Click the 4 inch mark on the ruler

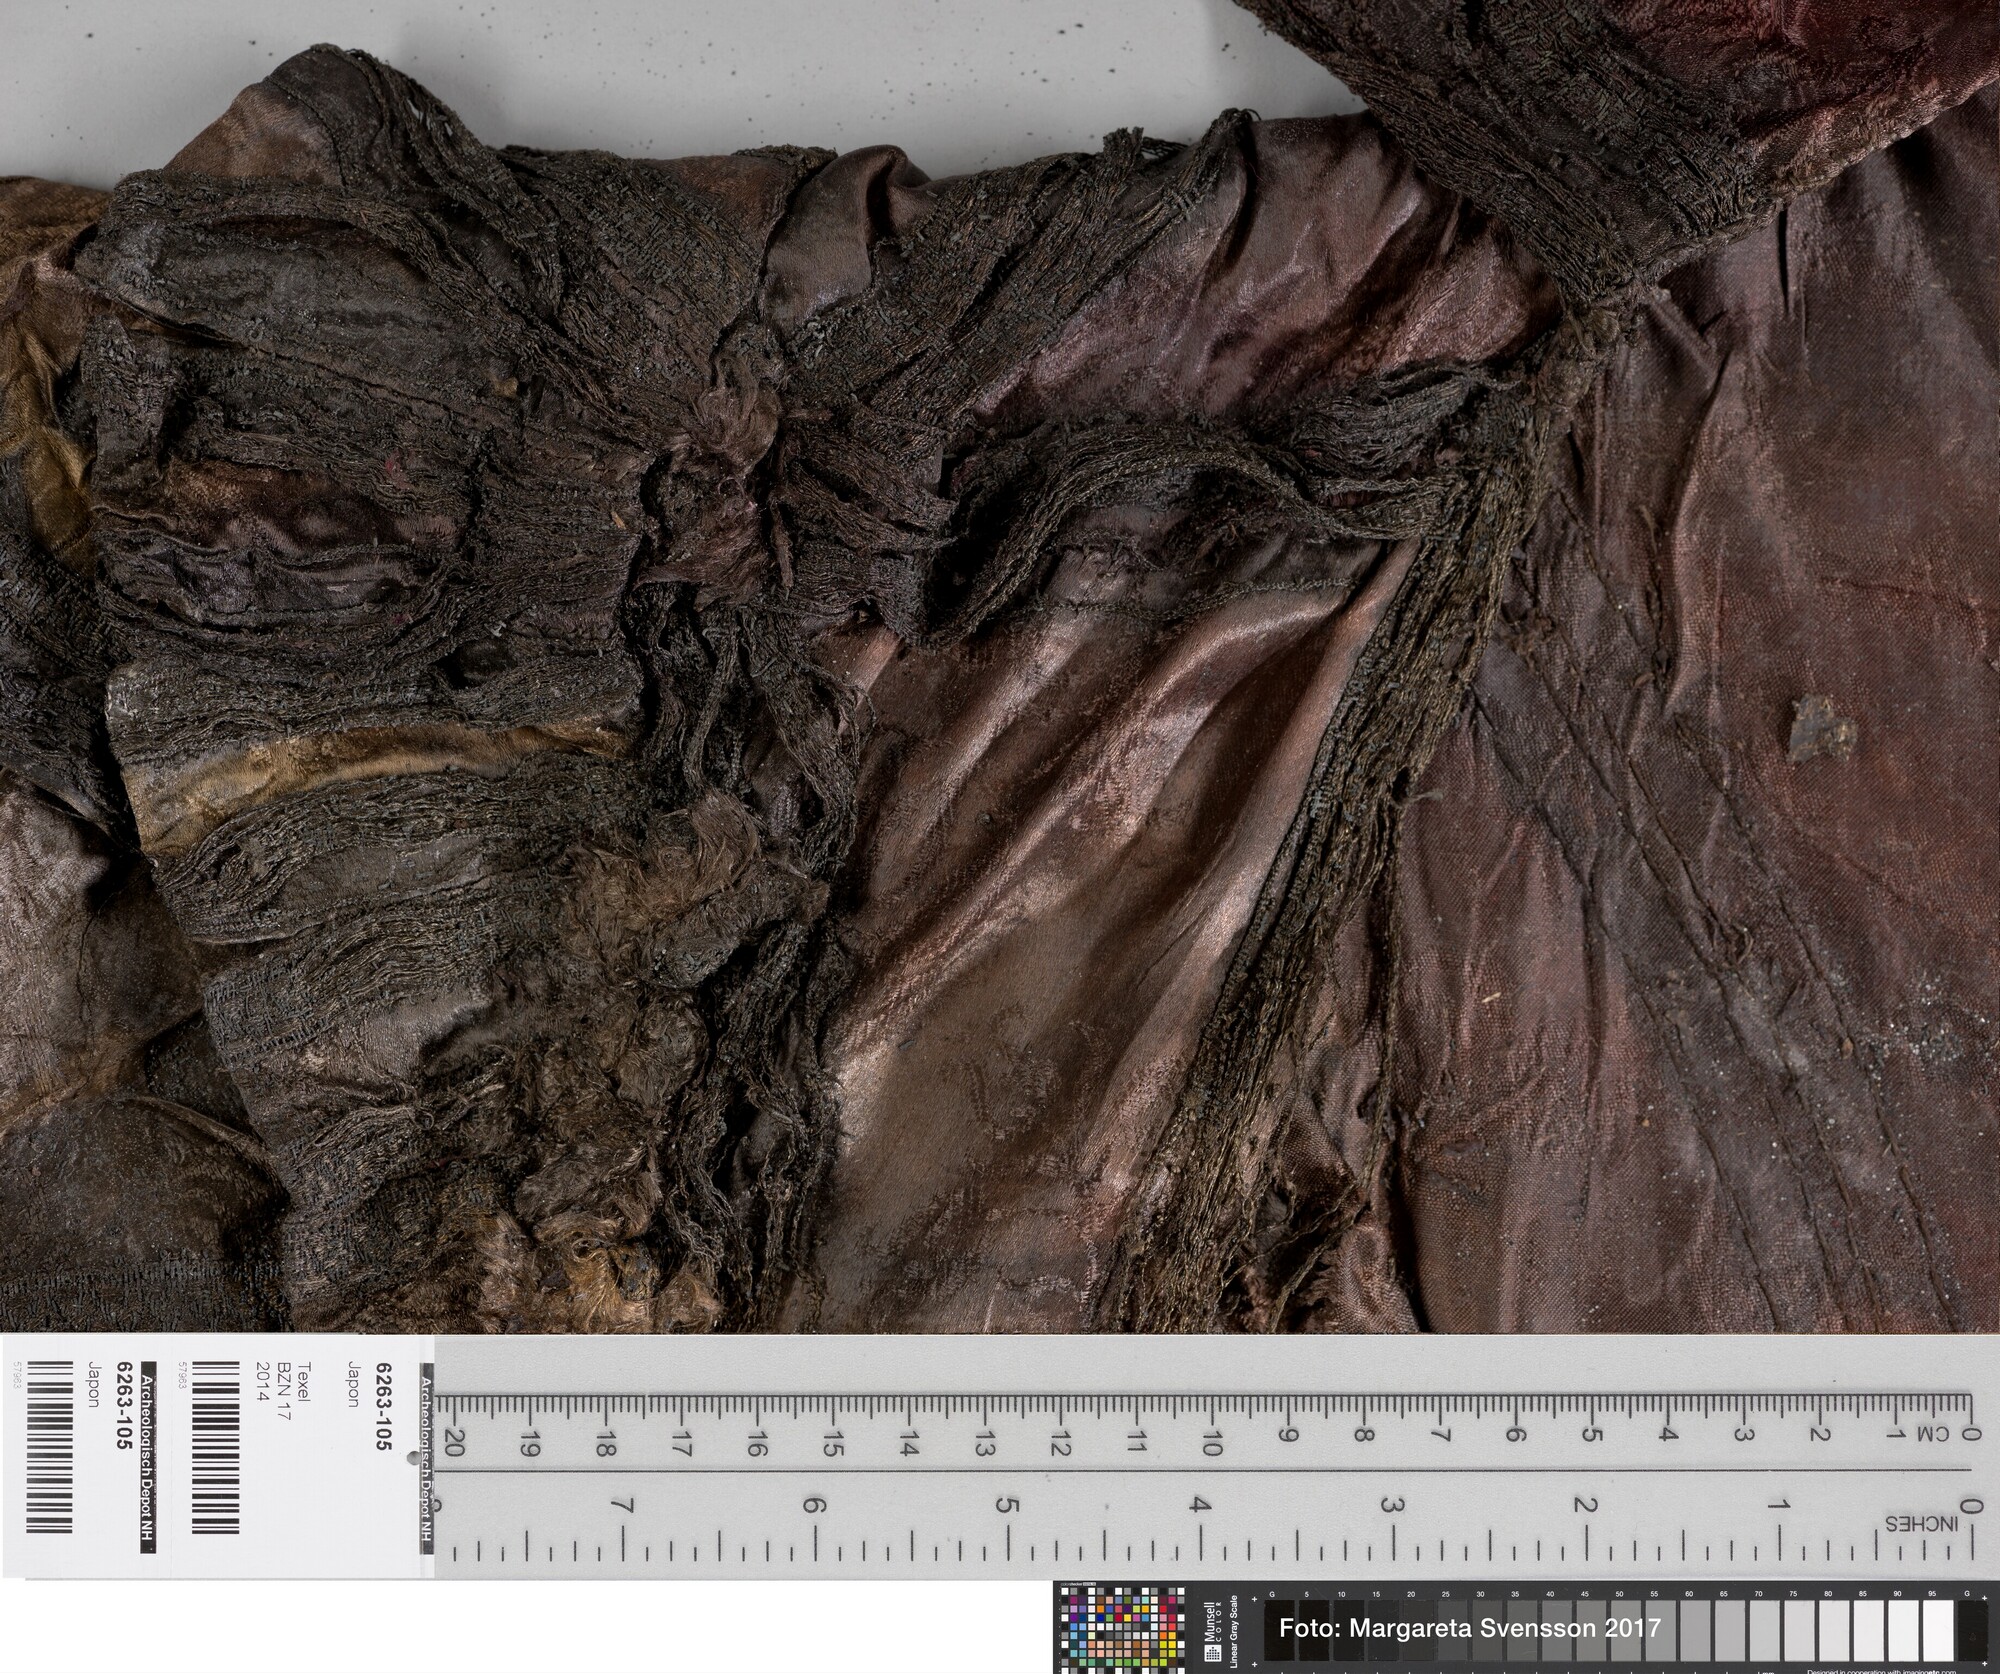click(x=1200, y=1505)
